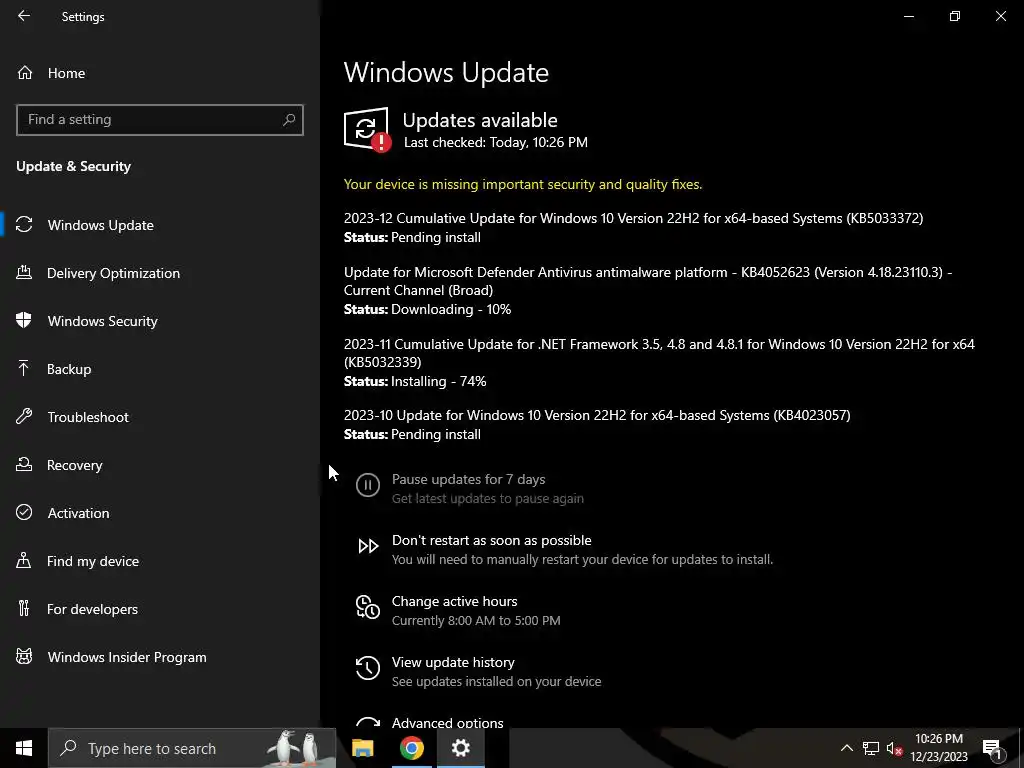Click Pause updates for 7 days
The image size is (1024, 768).
click(468, 479)
